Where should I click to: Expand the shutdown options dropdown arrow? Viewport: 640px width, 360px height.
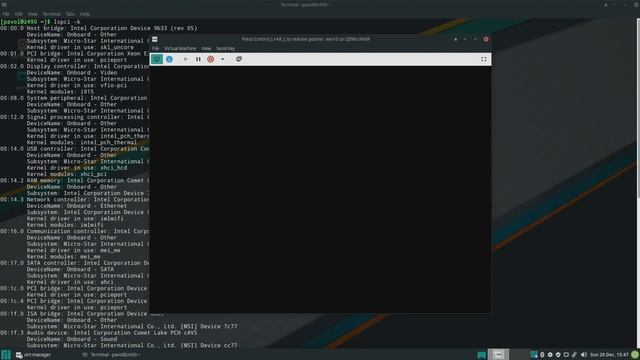pos(222,59)
